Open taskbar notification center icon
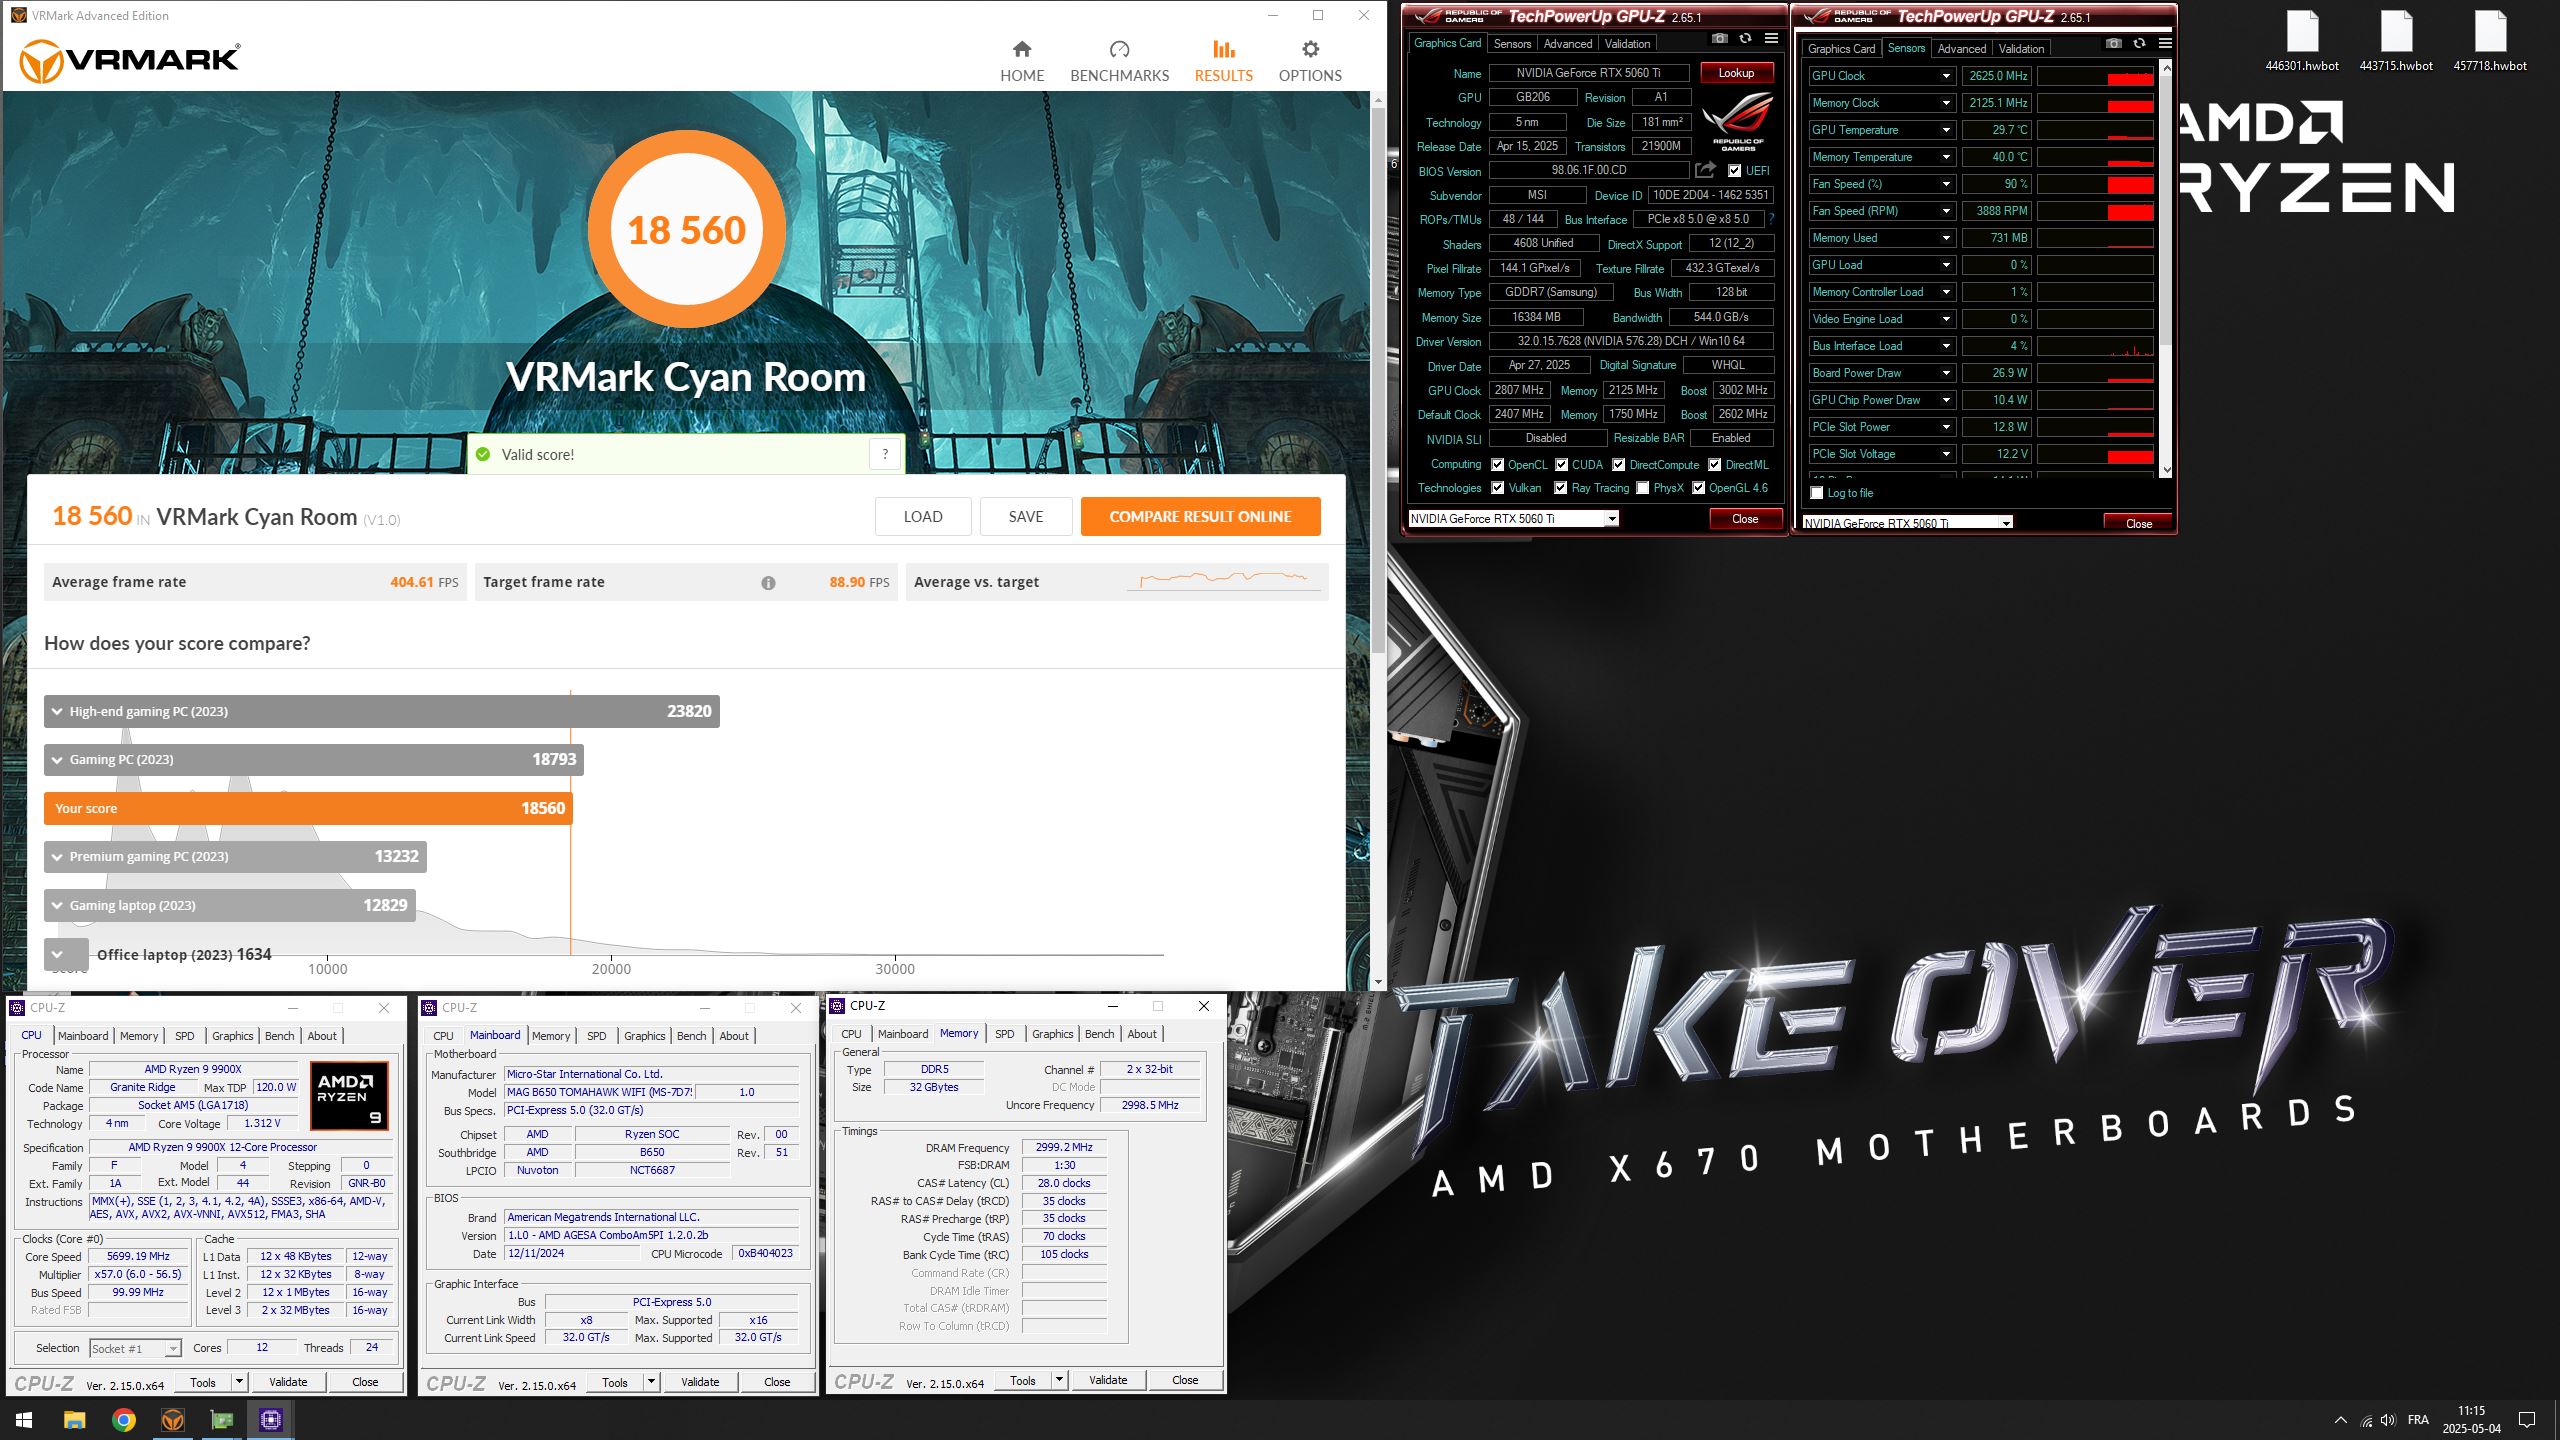 tap(2527, 1420)
